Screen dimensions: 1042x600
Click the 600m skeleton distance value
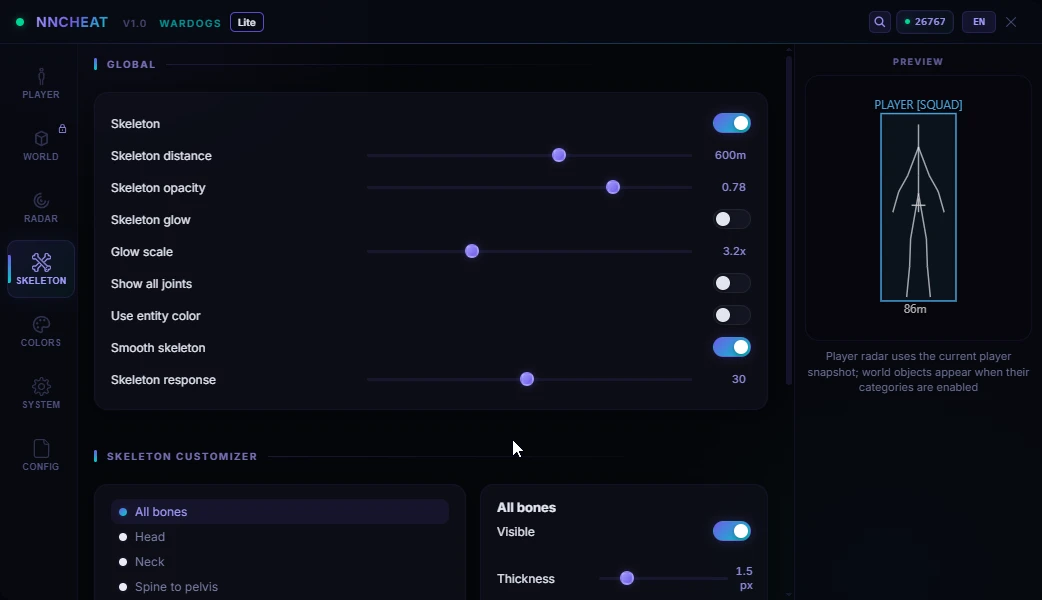[730, 155]
